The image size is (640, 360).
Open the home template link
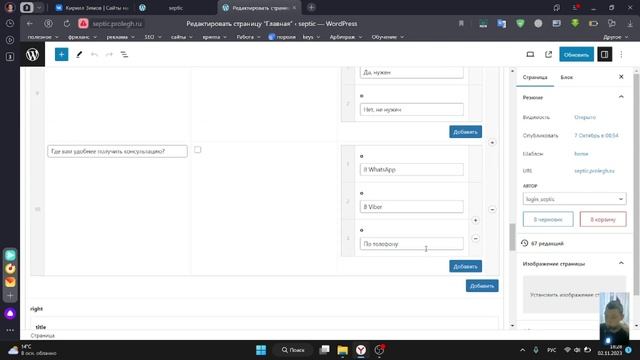tap(581, 154)
